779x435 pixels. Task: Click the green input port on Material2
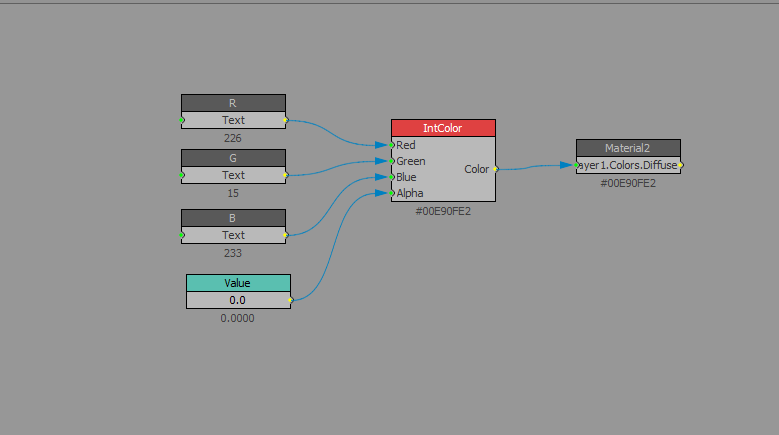[x=577, y=165]
